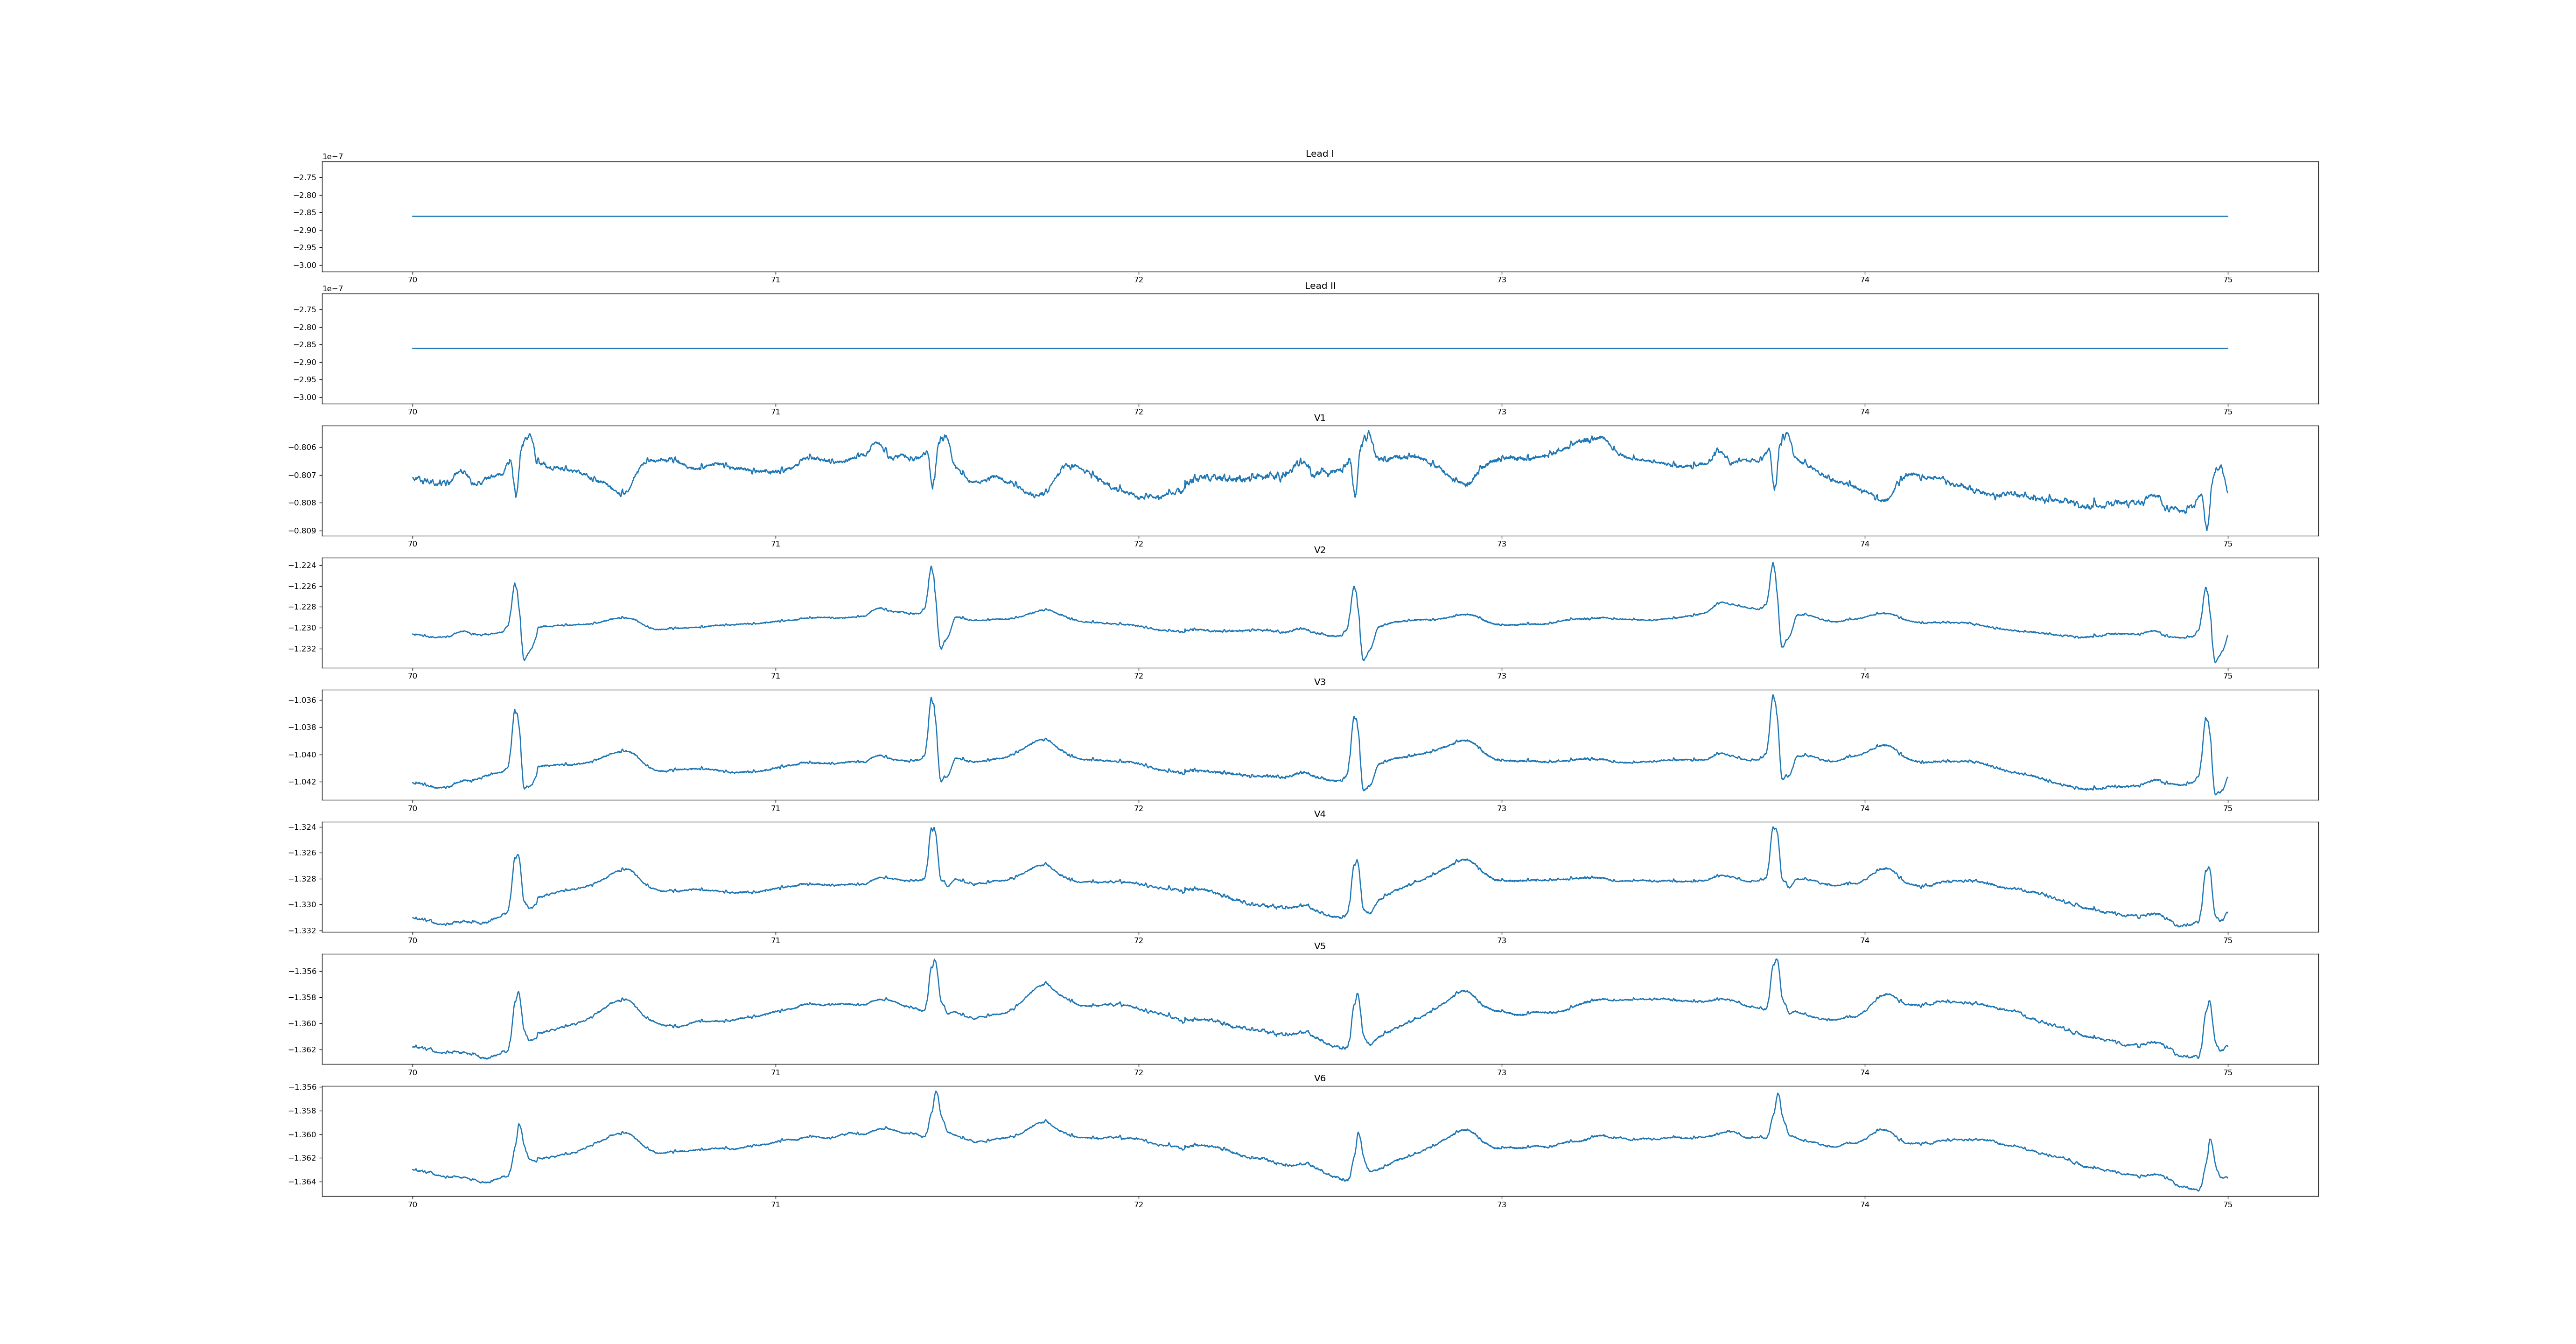
Task: Click the -0.809 y-axis label on V1
Action: pos(303,531)
